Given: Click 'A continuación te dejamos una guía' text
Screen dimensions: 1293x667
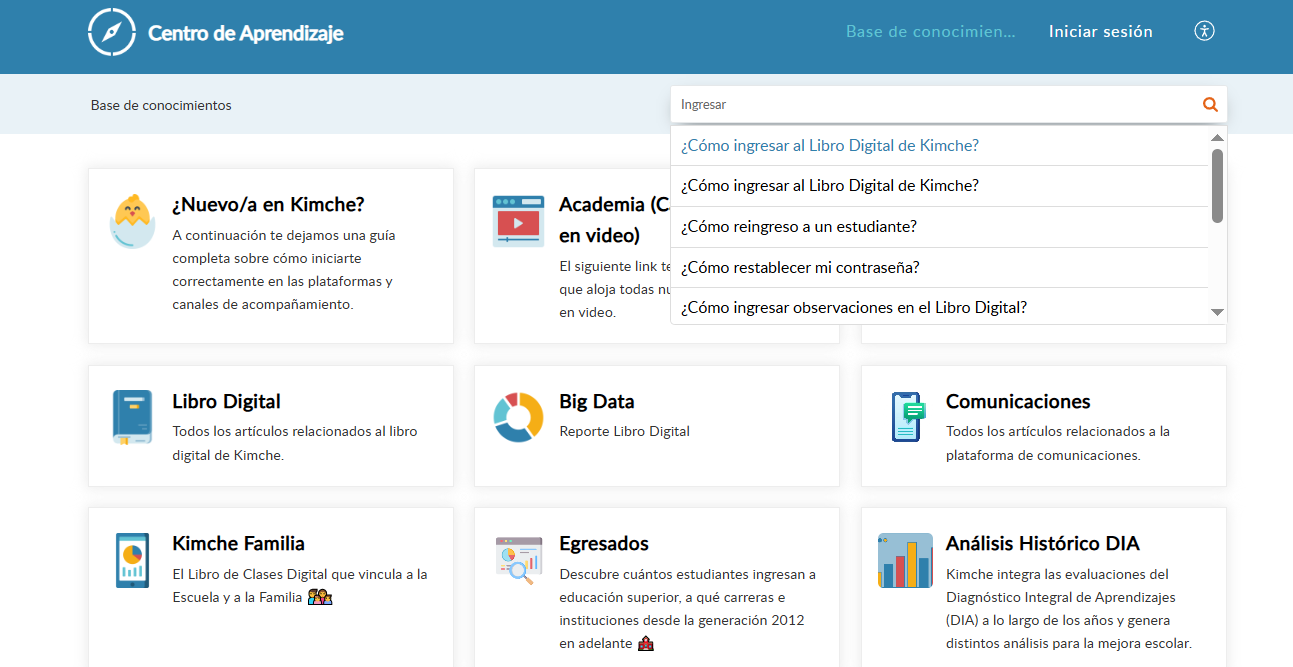Looking at the screenshot, I should click(284, 235).
